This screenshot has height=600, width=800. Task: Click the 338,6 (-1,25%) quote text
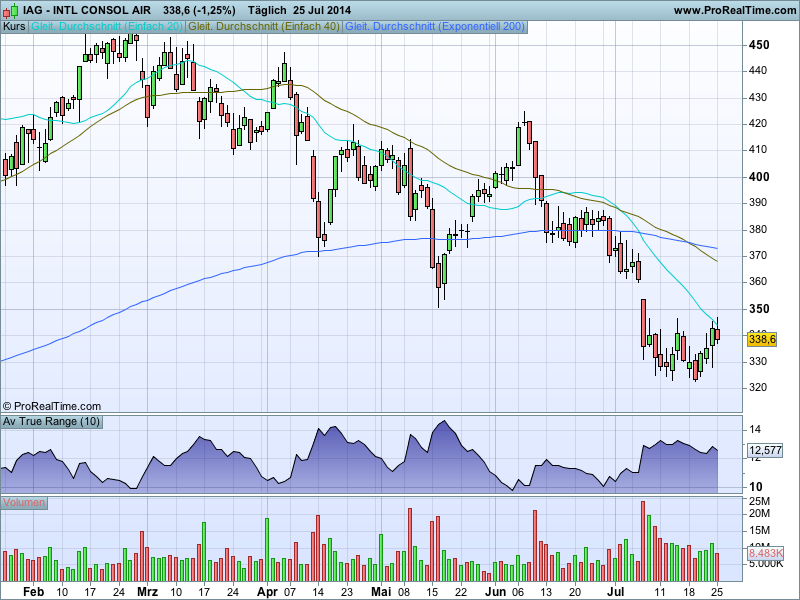[199, 10]
